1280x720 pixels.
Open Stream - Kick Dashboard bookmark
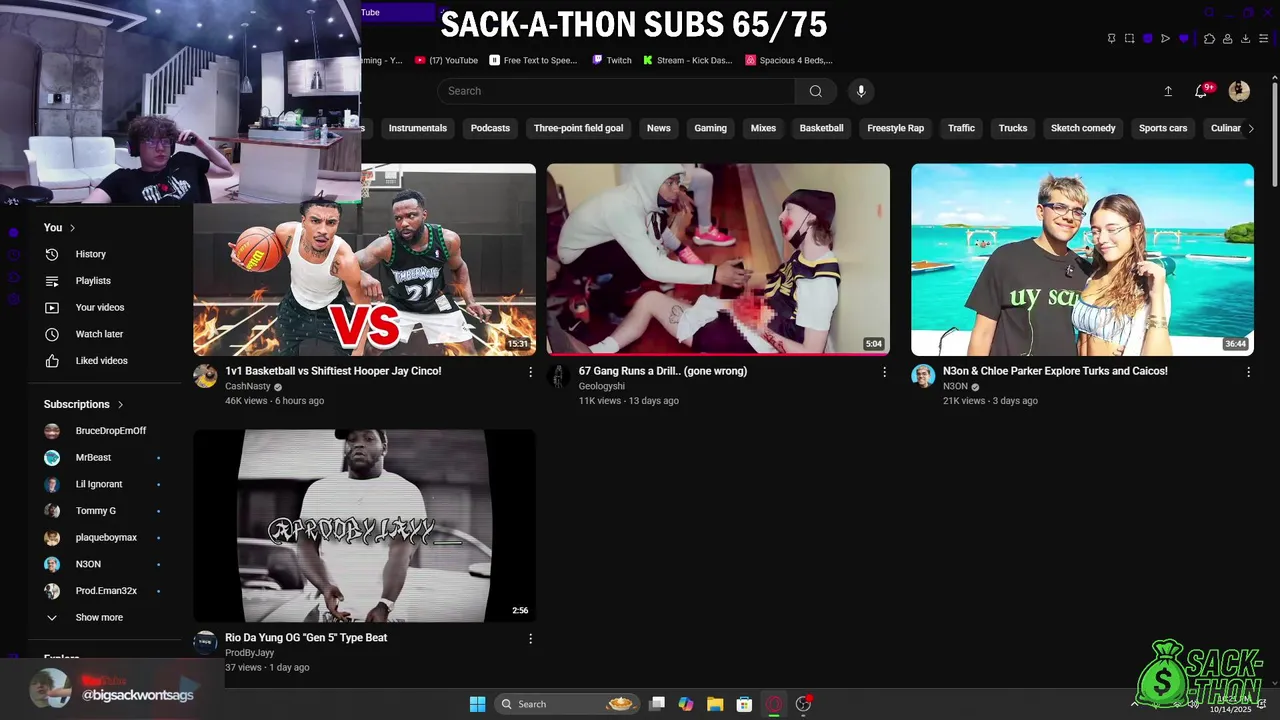click(x=688, y=60)
